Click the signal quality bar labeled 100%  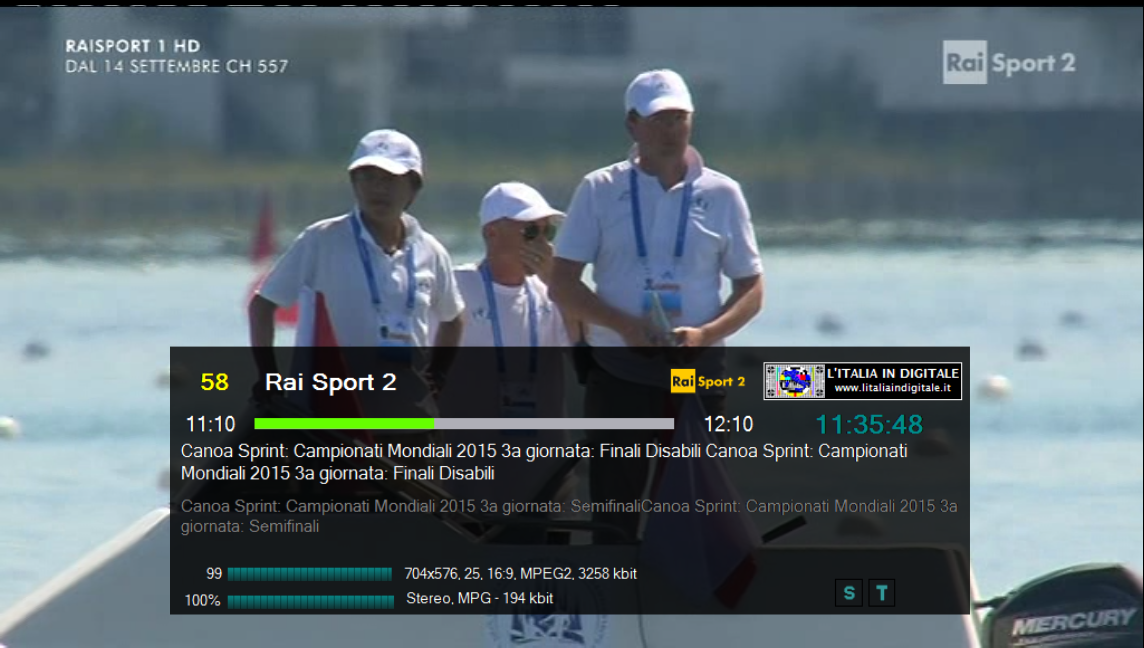point(310,601)
